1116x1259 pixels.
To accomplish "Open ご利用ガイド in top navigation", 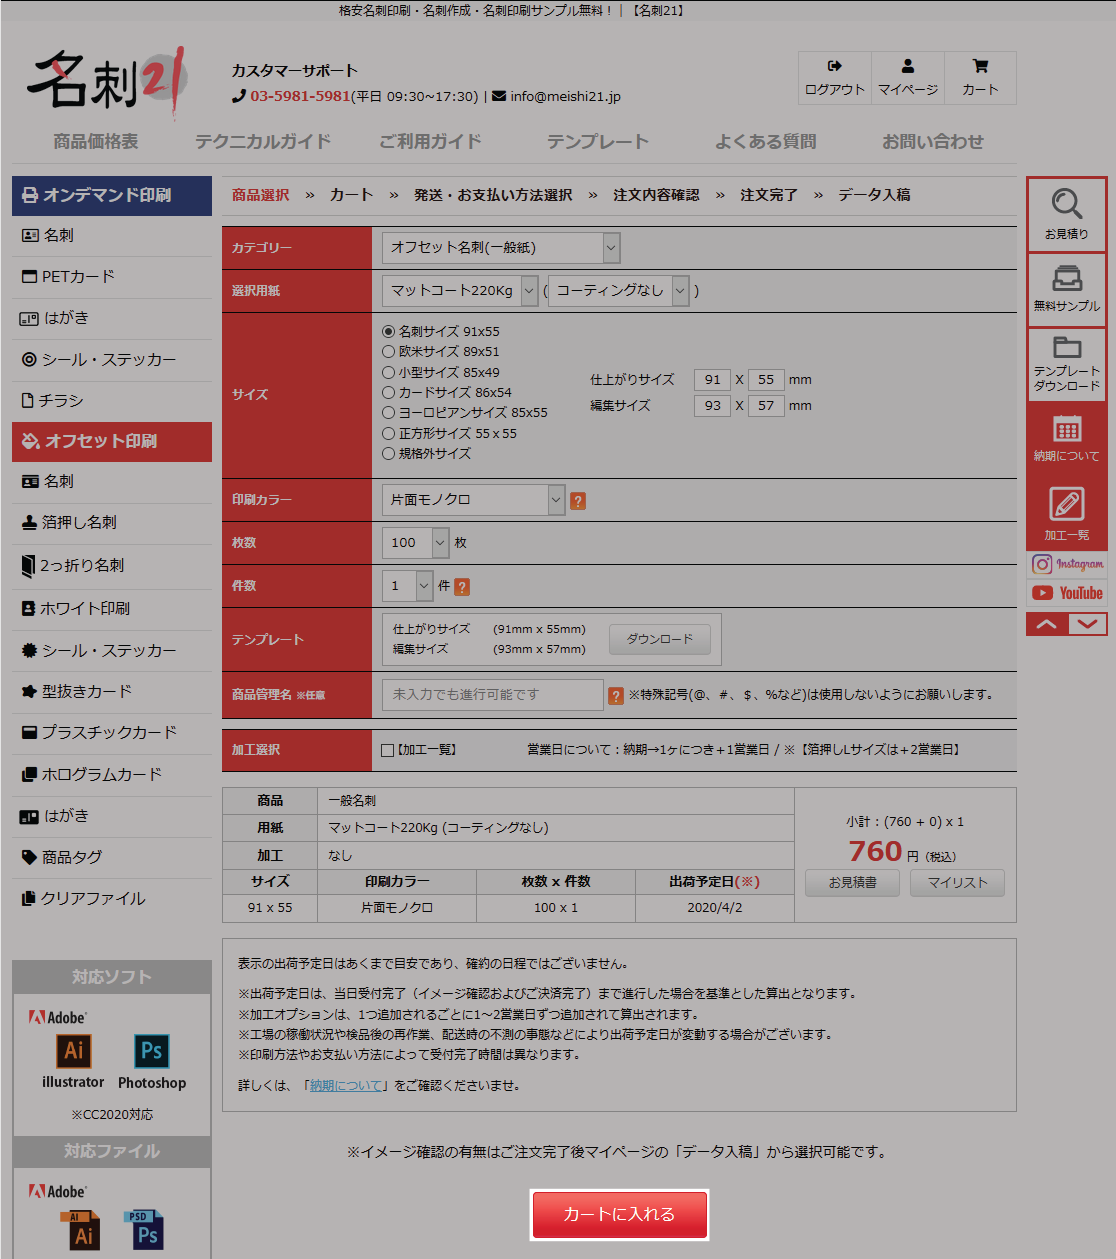I will [430, 142].
